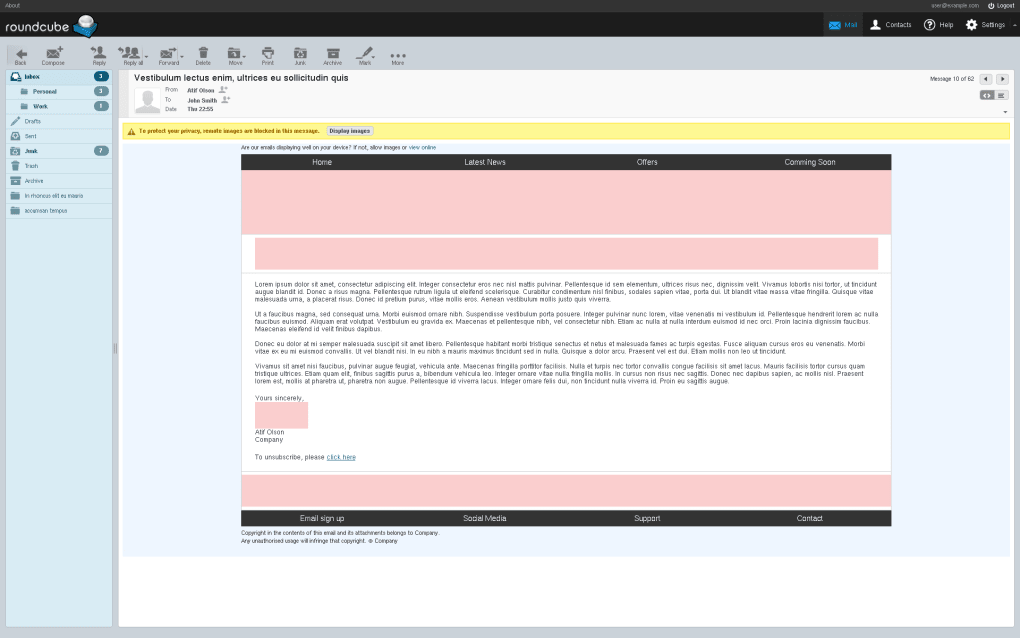This screenshot has height=638, width=1020.
Task: Open the Reply all options arrow
Action: (147, 55)
